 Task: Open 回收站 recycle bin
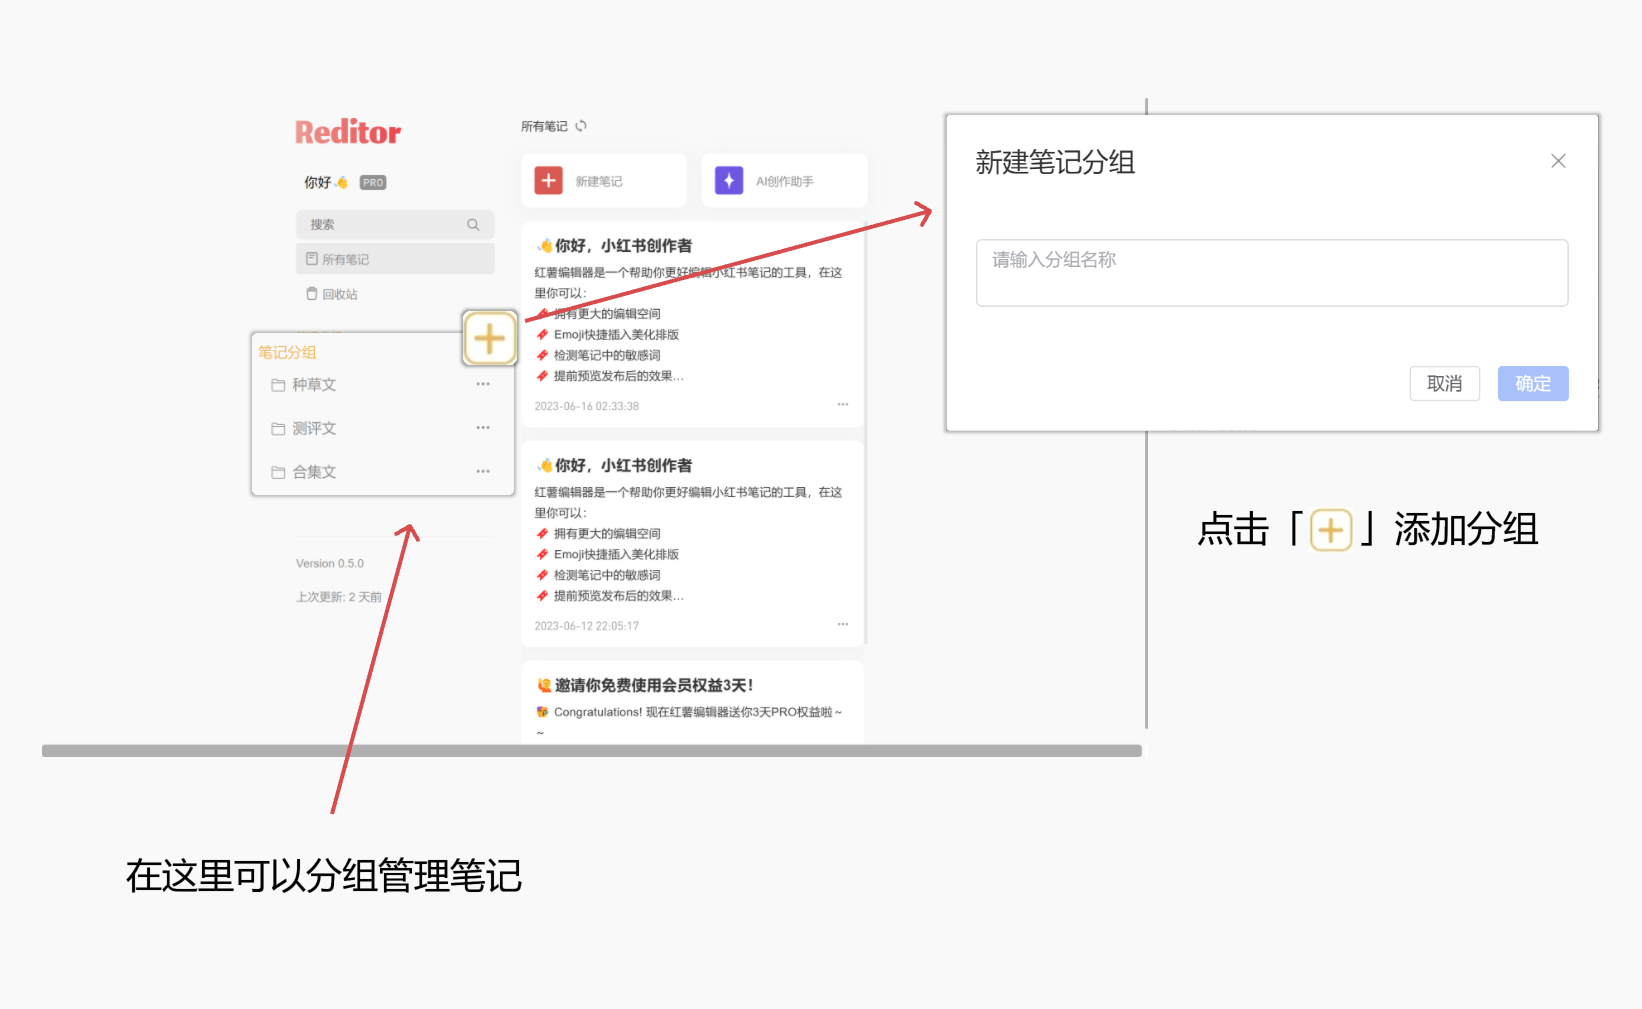[332, 294]
